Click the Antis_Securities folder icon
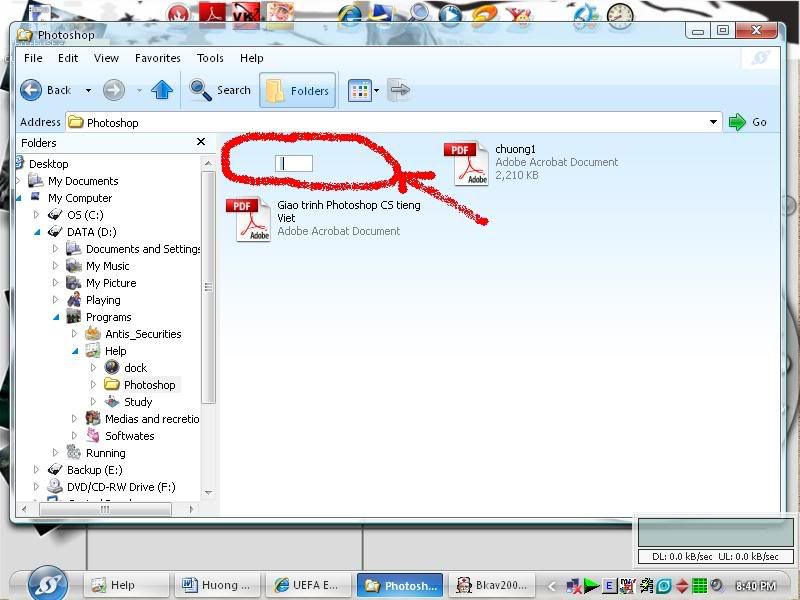This screenshot has width=800, height=600. click(x=93, y=334)
